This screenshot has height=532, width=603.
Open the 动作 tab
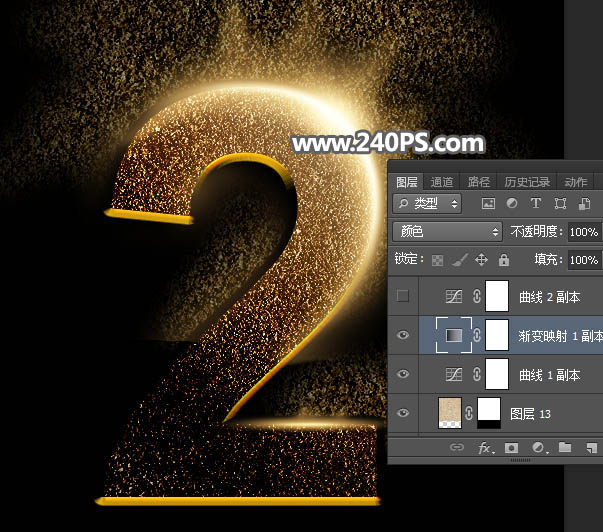576,182
